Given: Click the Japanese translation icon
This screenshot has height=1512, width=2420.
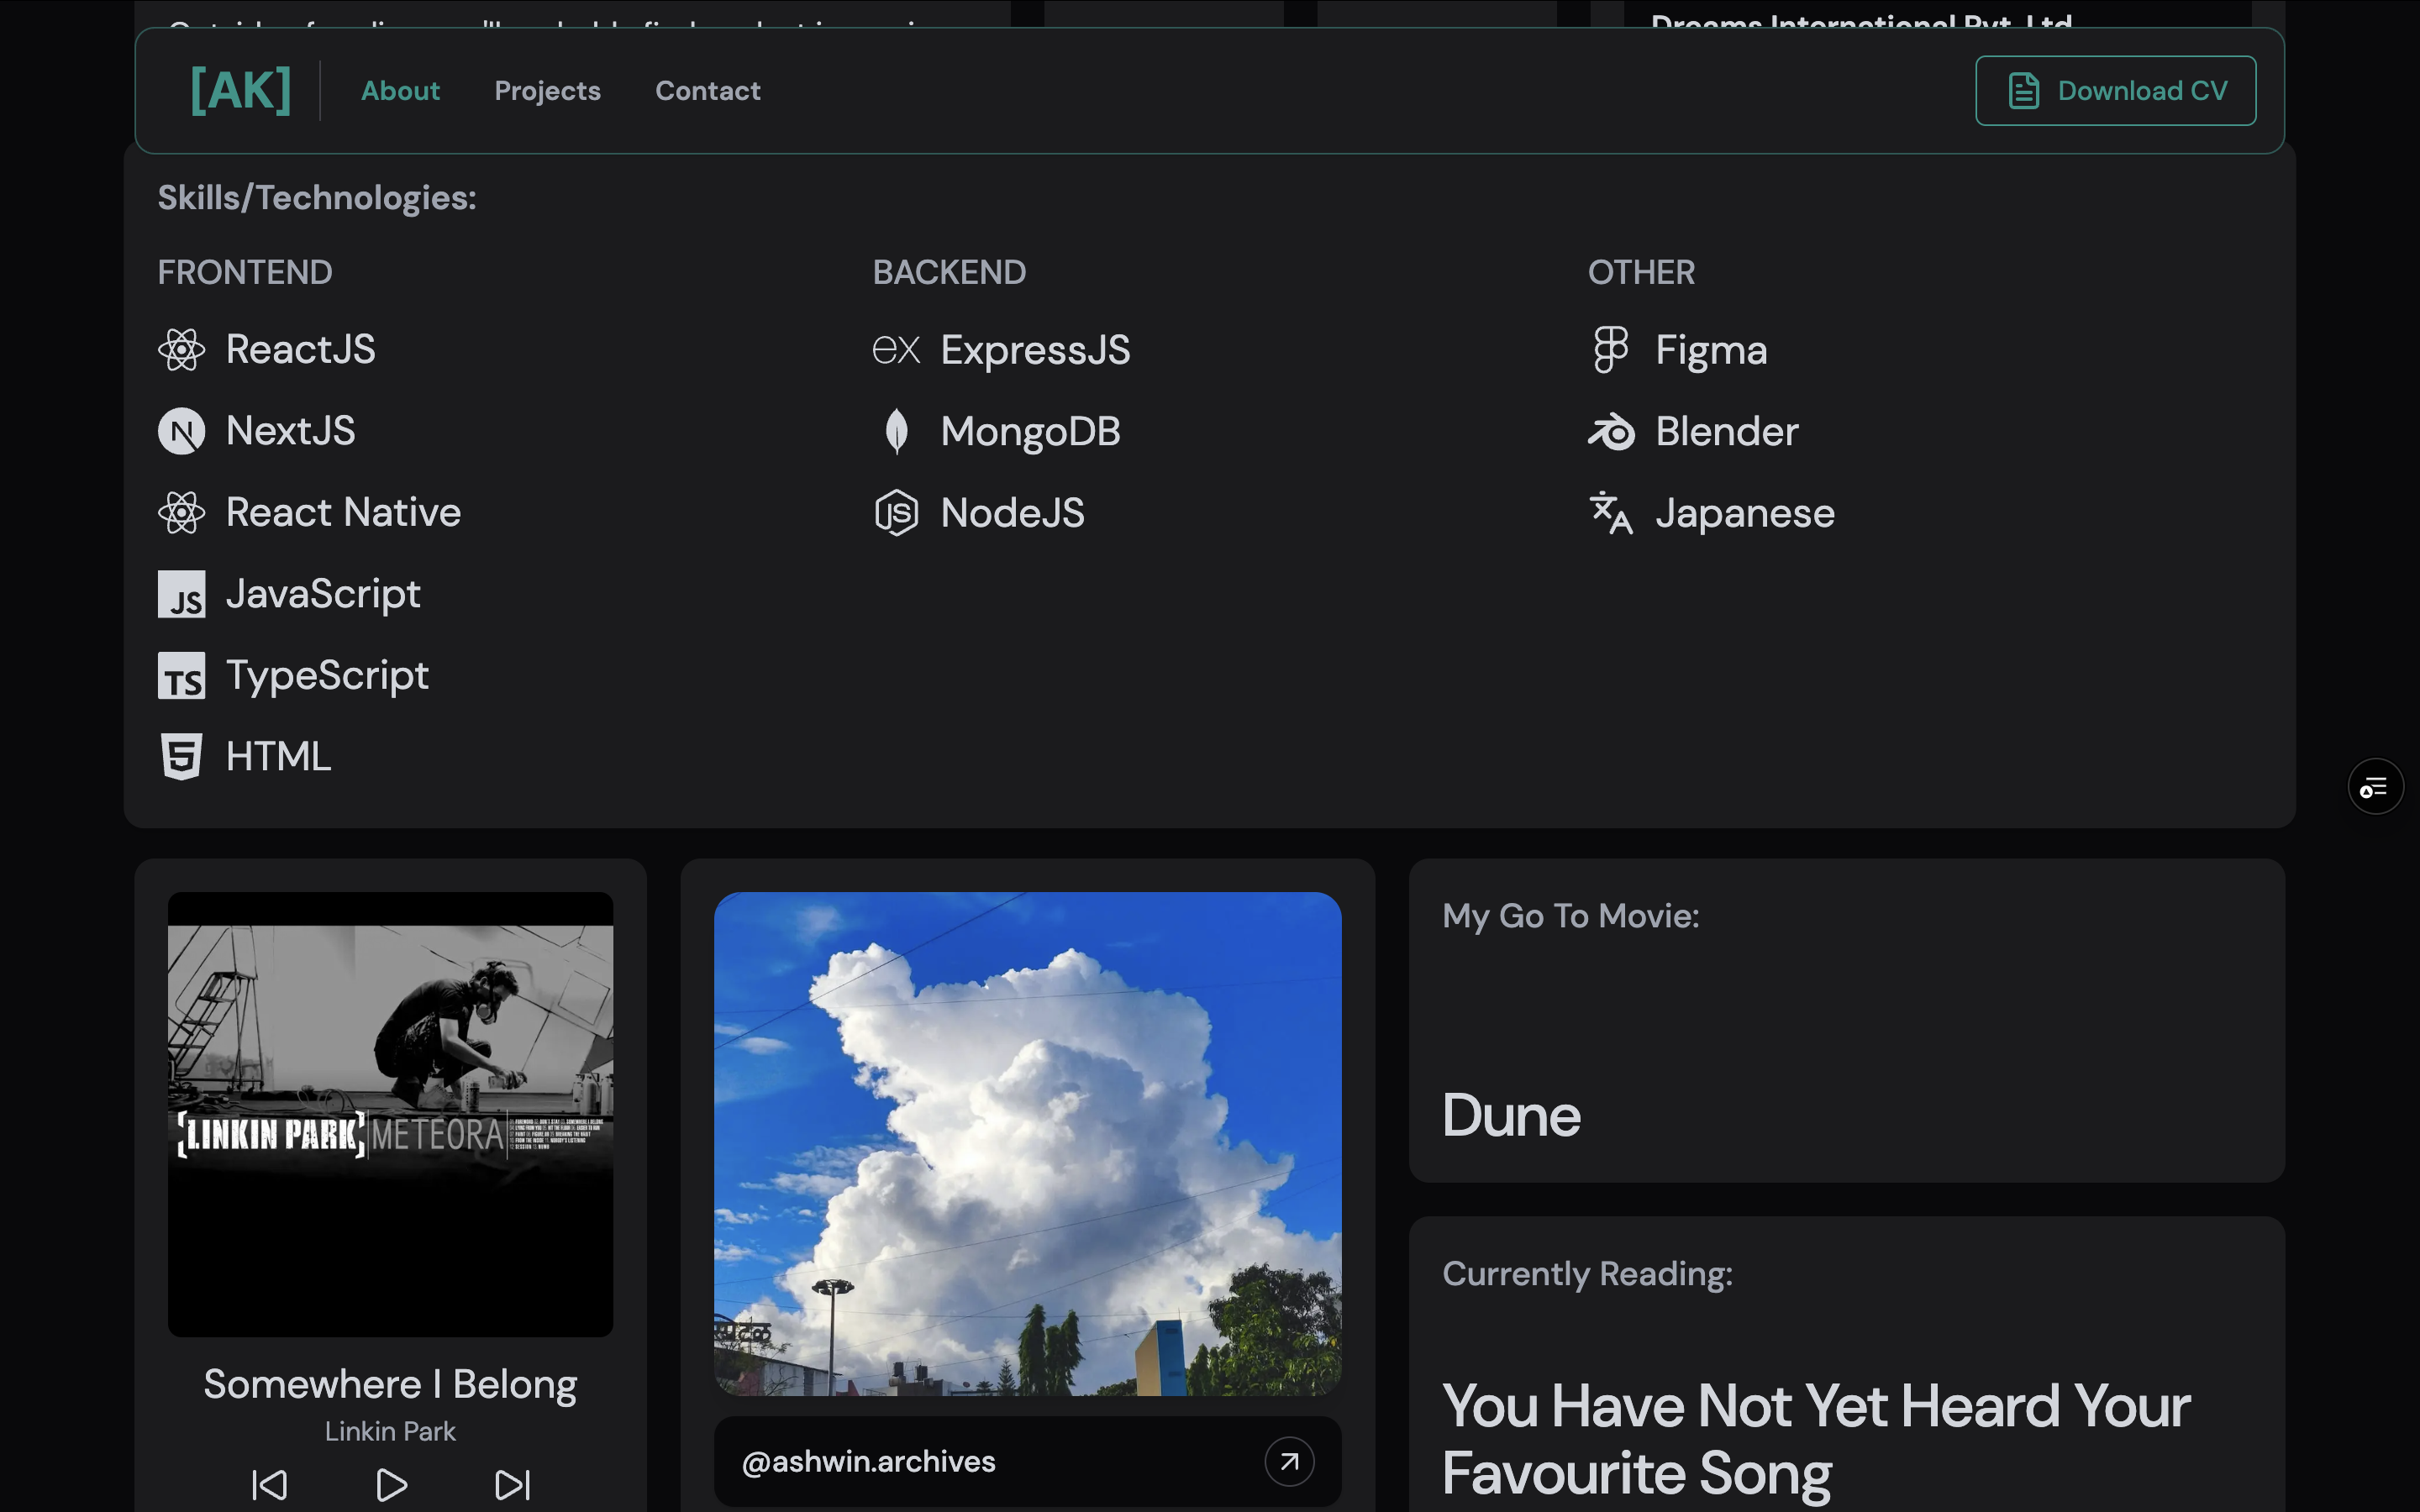Looking at the screenshot, I should (x=1611, y=513).
